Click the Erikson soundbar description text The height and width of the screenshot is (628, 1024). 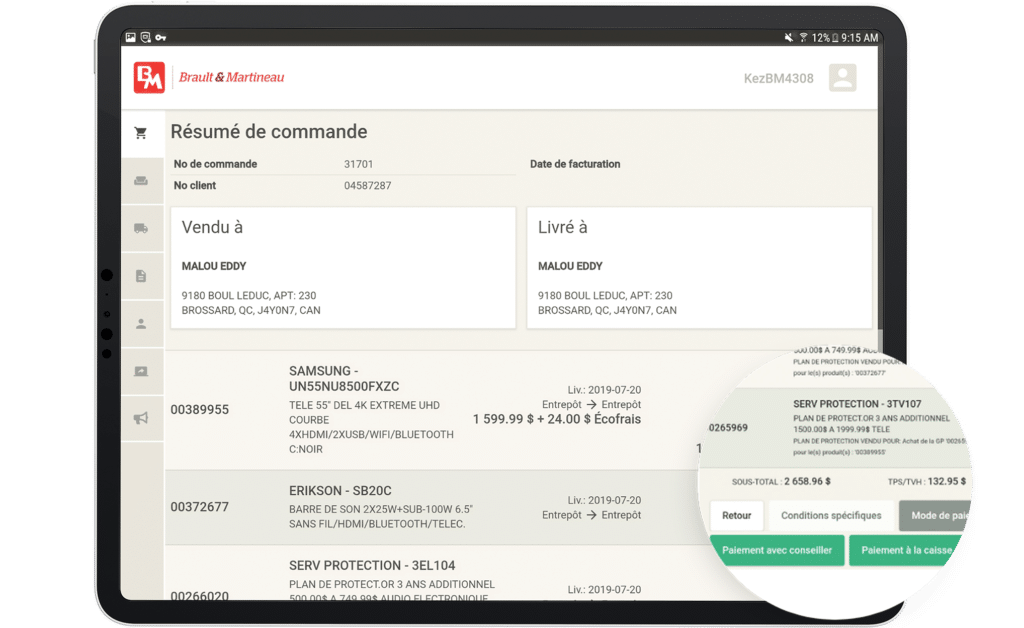click(x=381, y=516)
